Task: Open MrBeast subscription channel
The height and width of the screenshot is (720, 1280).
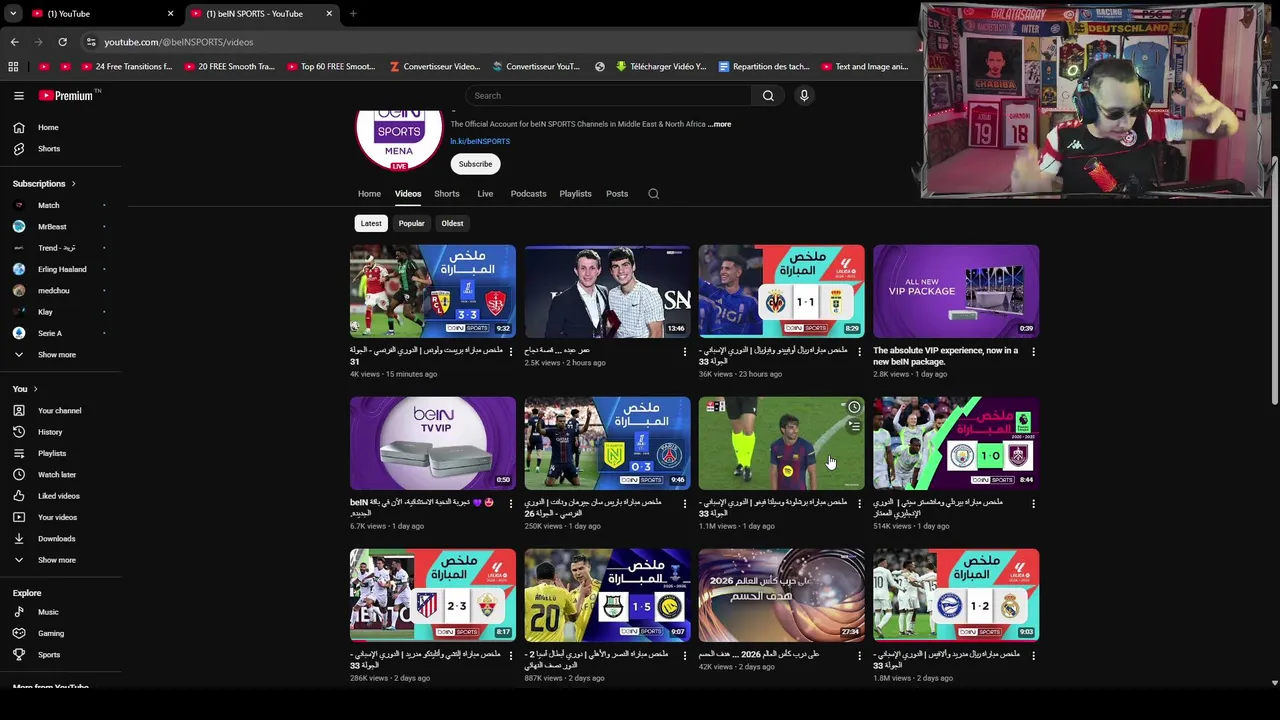Action: click(52, 227)
